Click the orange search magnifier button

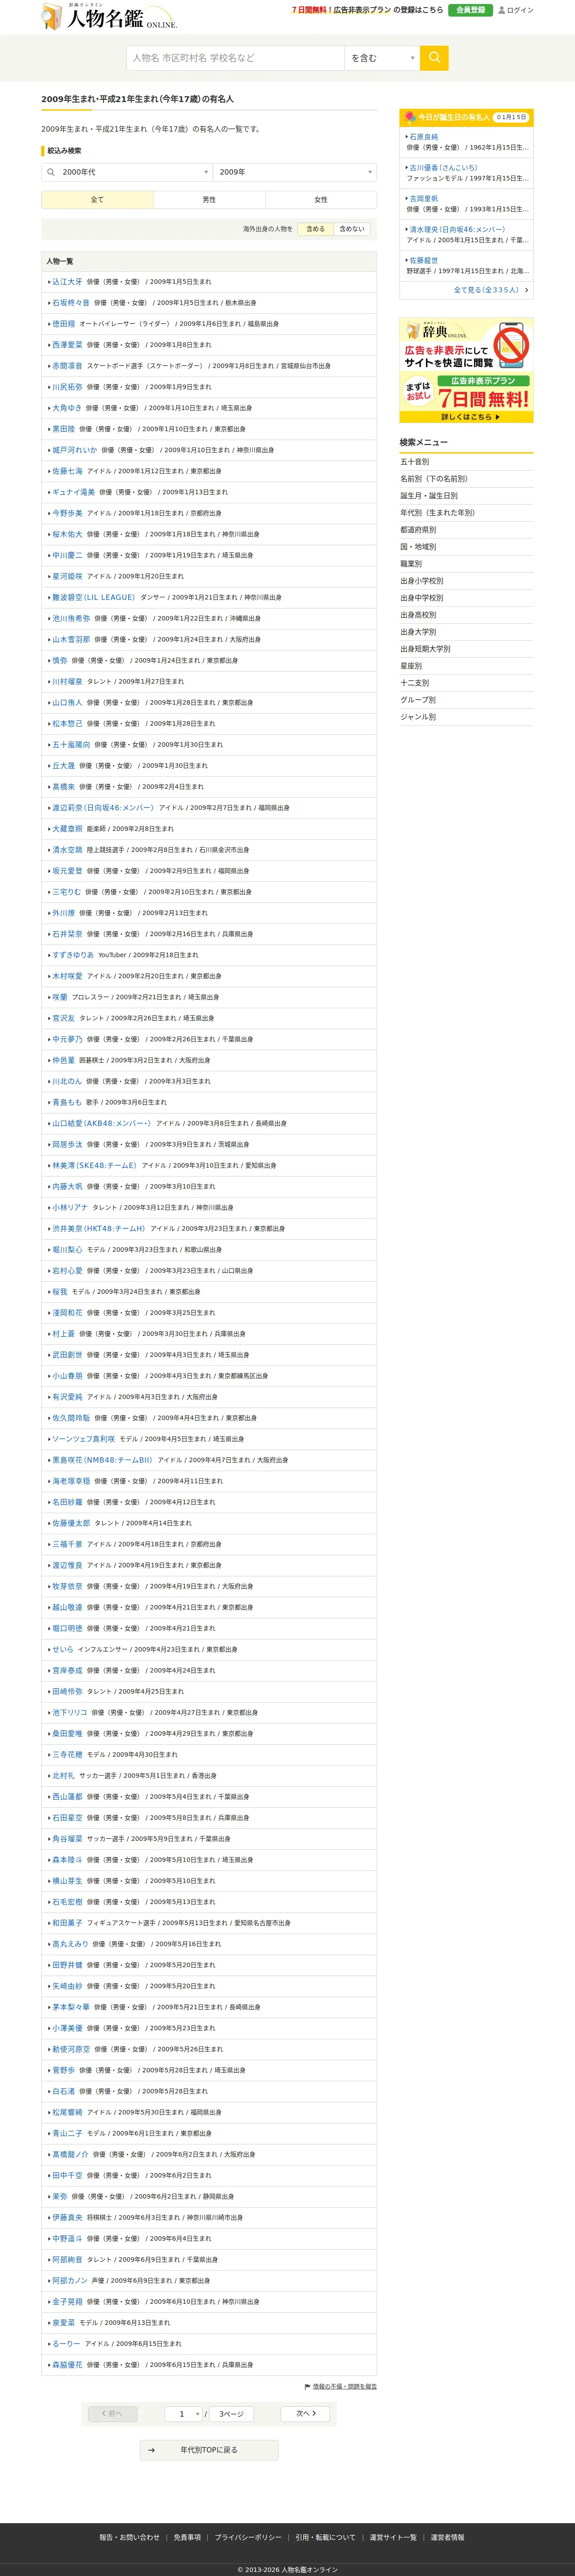tap(434, 58)
